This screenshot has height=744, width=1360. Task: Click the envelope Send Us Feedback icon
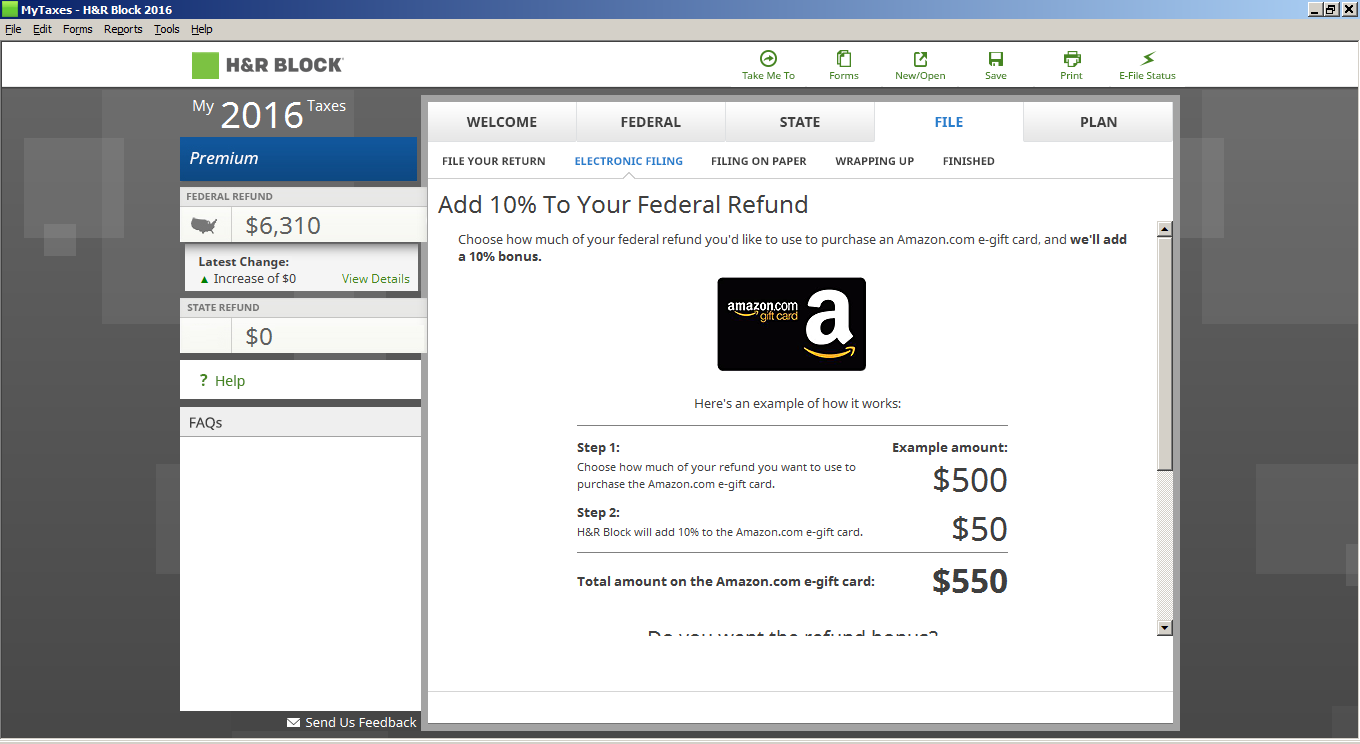(293, 722)
